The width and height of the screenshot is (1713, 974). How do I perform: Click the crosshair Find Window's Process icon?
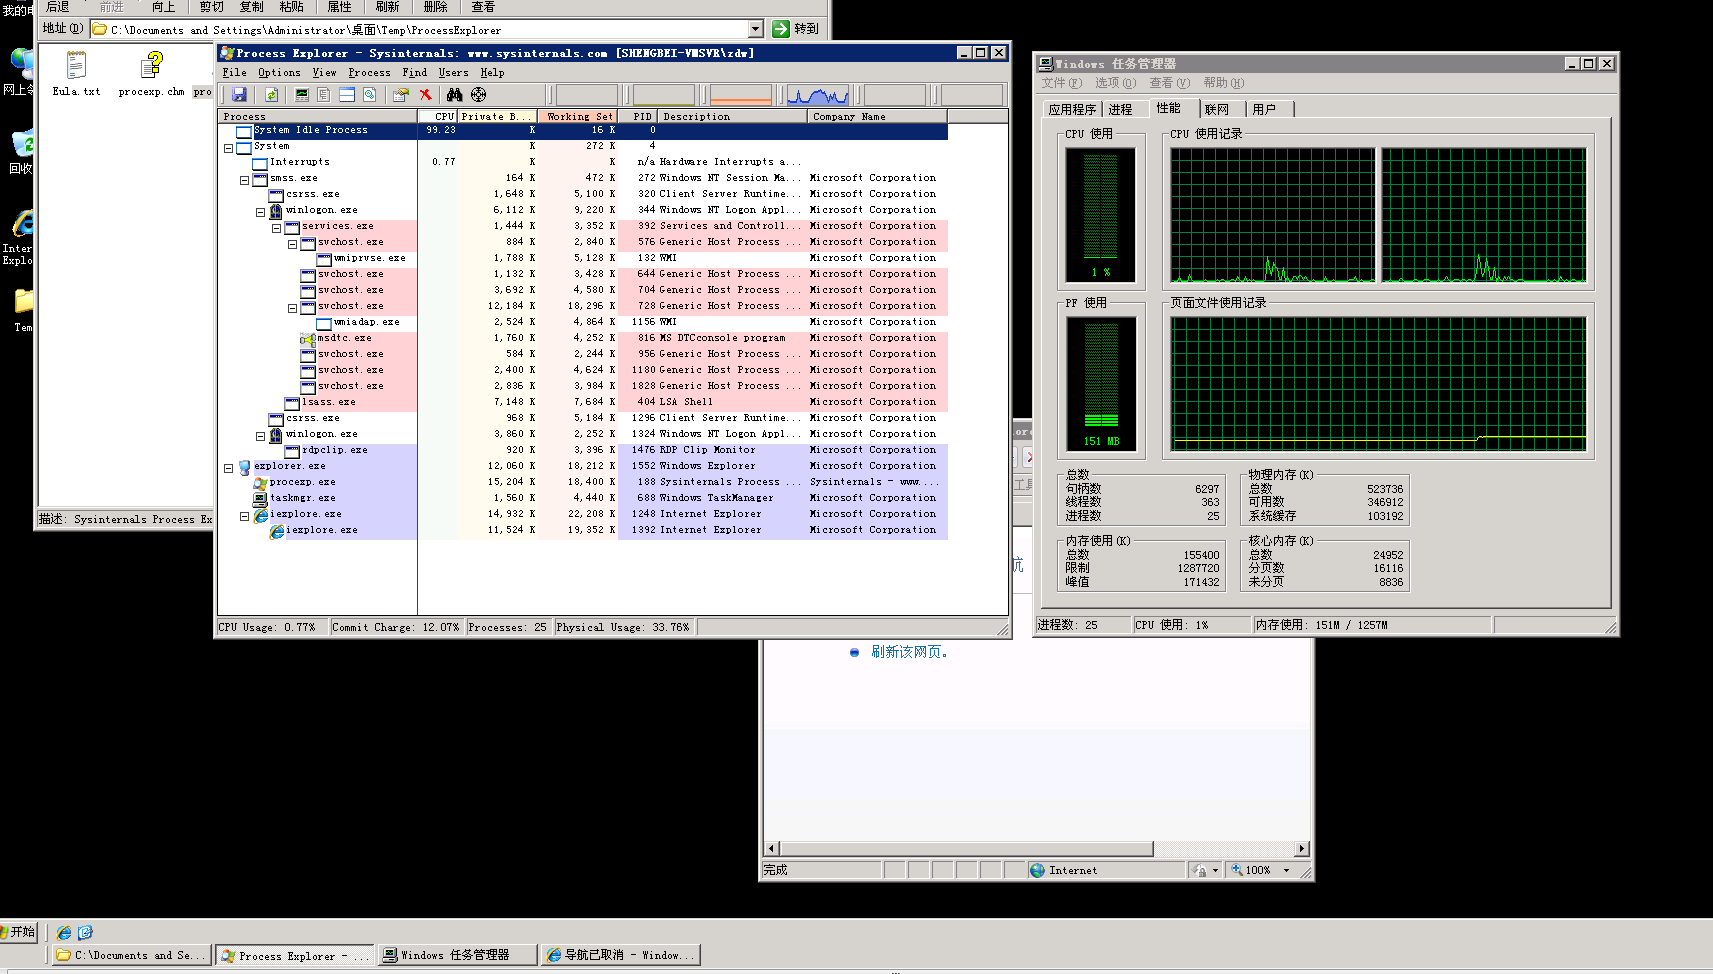pyautogui.click(x=479, y=95)
